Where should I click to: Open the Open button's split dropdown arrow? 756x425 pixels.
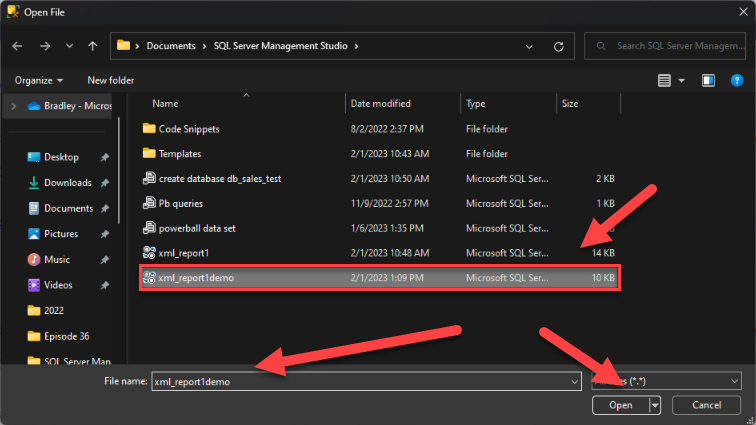(655, 405)
